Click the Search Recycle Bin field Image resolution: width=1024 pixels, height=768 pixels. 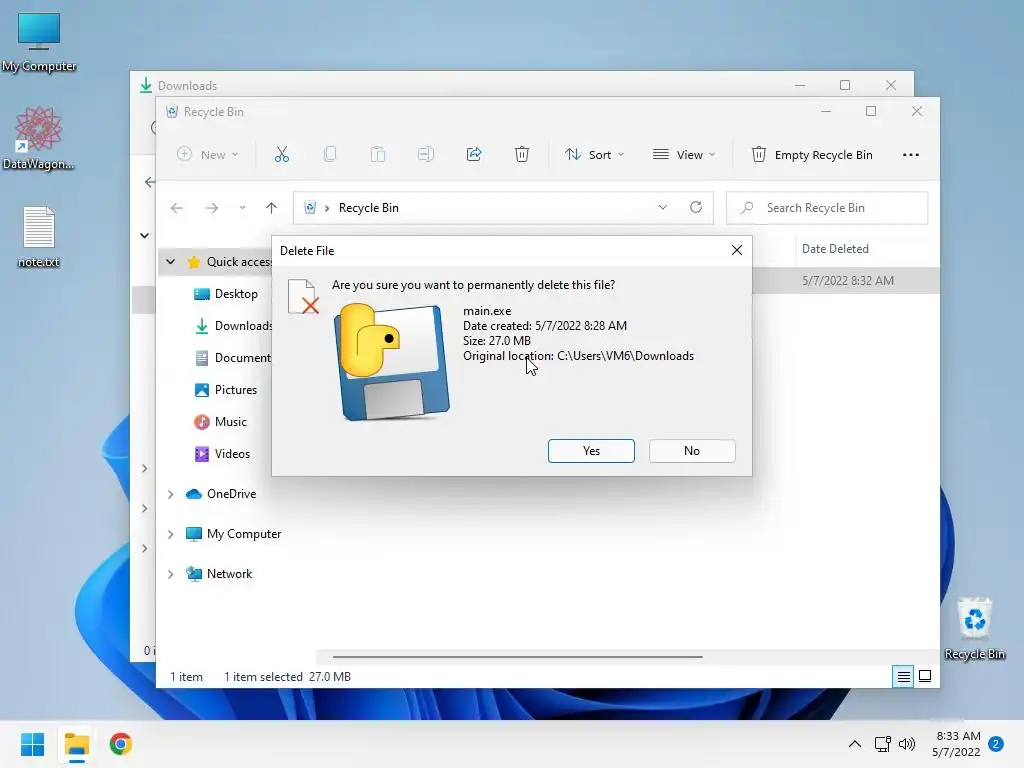click(x=827, y=208)
